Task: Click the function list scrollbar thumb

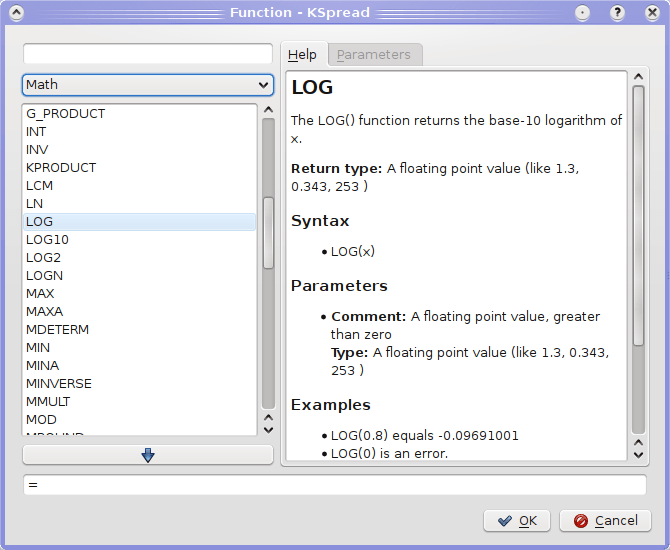Action: coord(268,233)
